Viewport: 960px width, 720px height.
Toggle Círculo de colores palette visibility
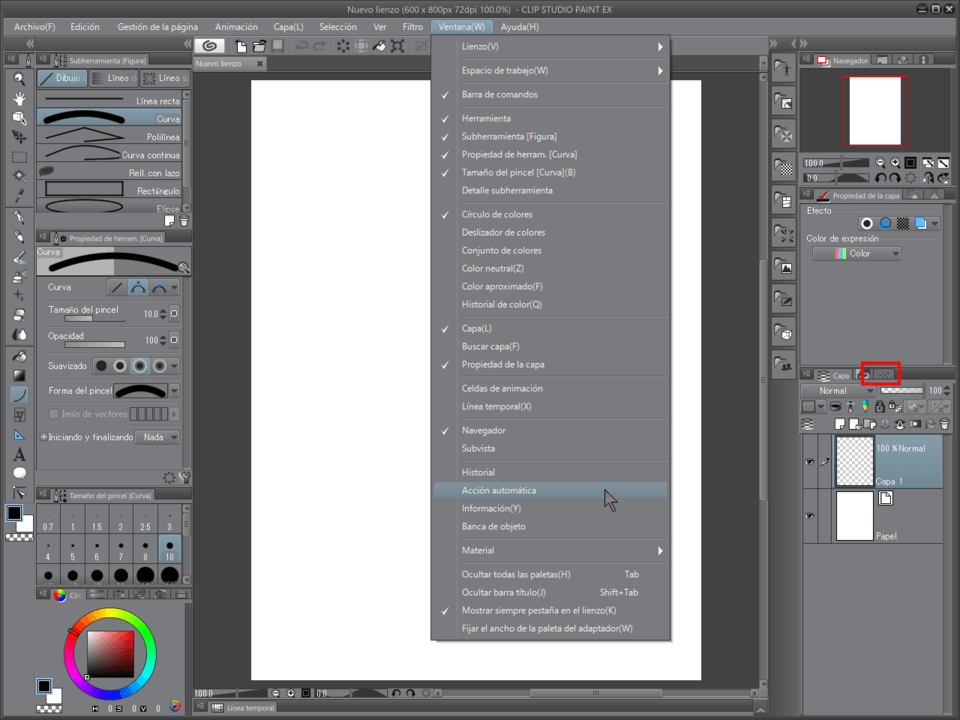(x=550, y=214)
